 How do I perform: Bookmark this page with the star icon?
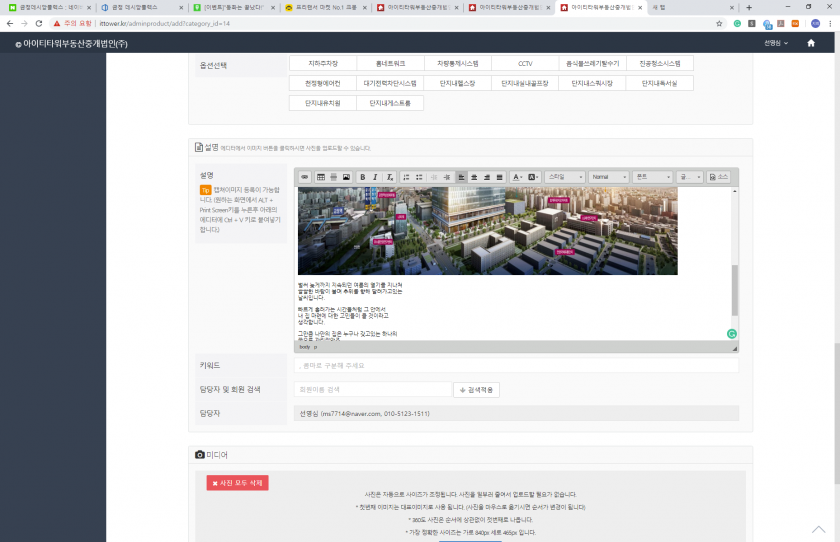pyautogui.click(x=720, y=23)
